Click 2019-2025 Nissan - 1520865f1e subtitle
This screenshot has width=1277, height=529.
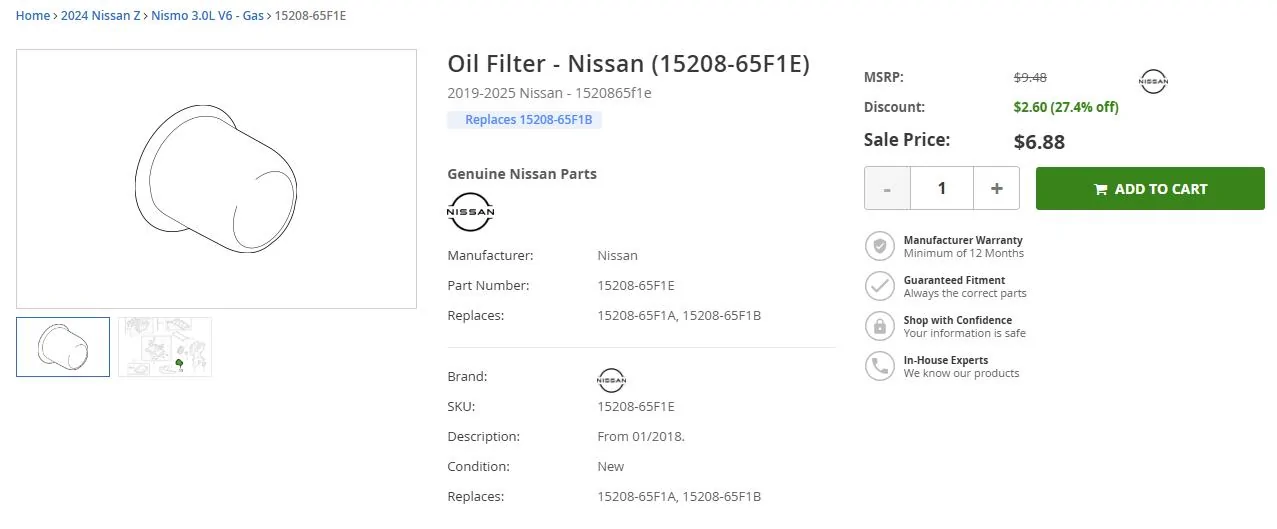549,93
